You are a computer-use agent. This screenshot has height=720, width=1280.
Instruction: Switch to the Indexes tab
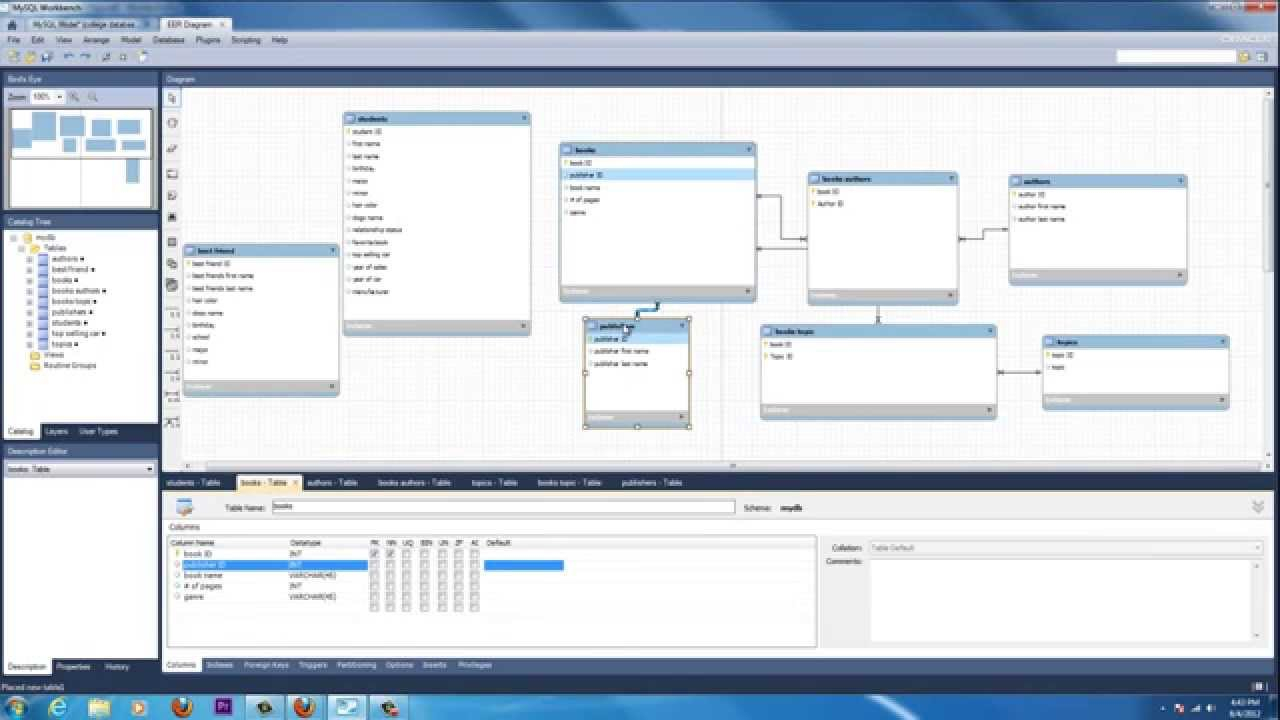click(x=218, y=665)
